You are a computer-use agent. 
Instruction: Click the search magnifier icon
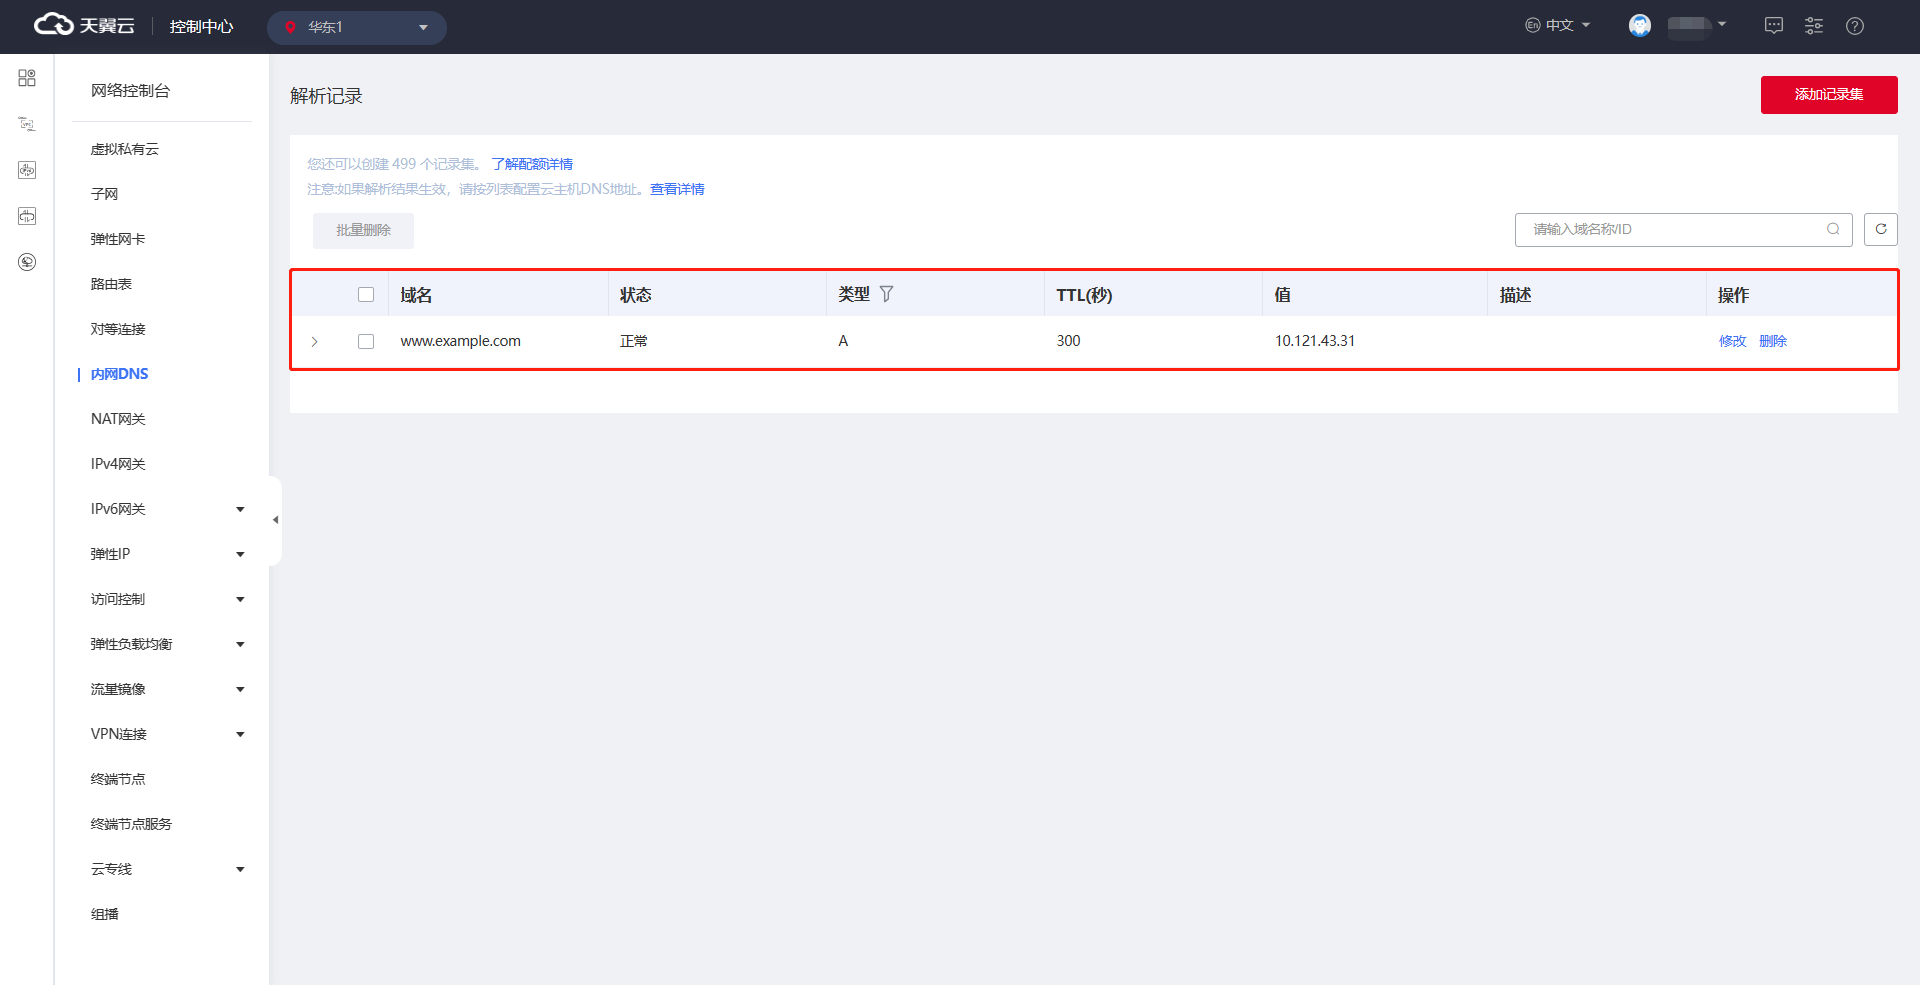1833,229
